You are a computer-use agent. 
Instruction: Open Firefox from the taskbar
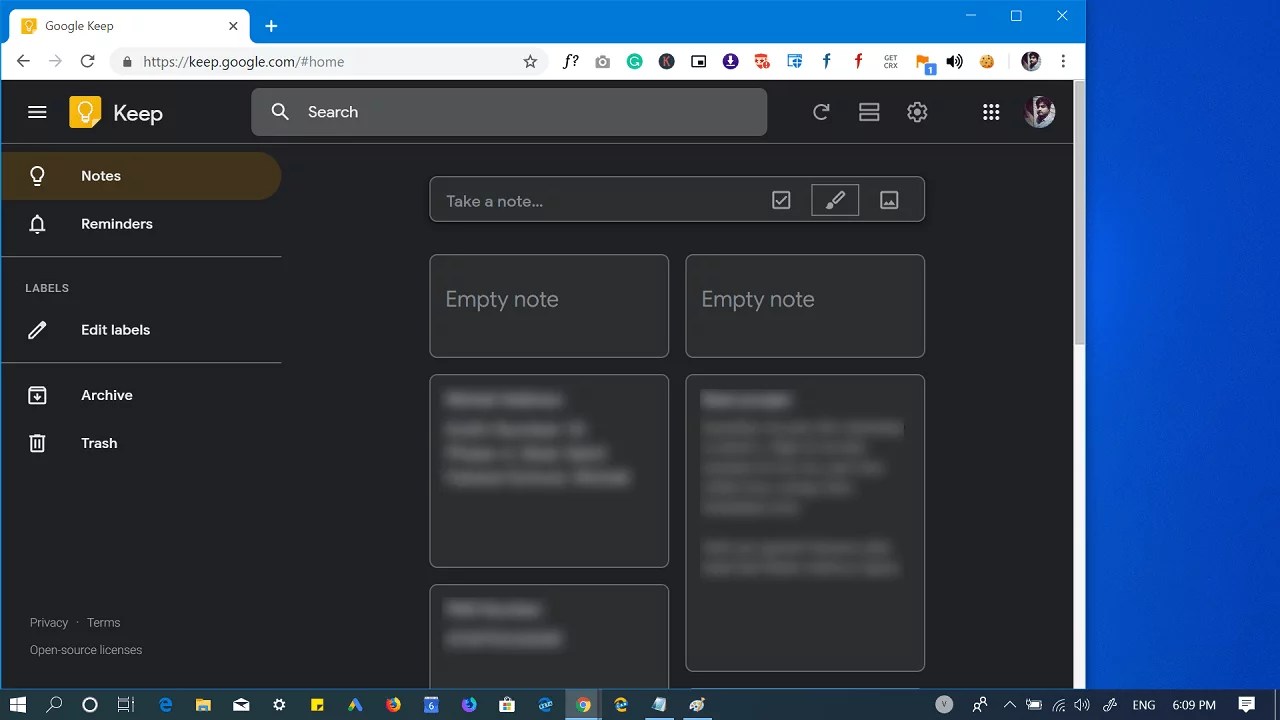[x=393, y=704]
